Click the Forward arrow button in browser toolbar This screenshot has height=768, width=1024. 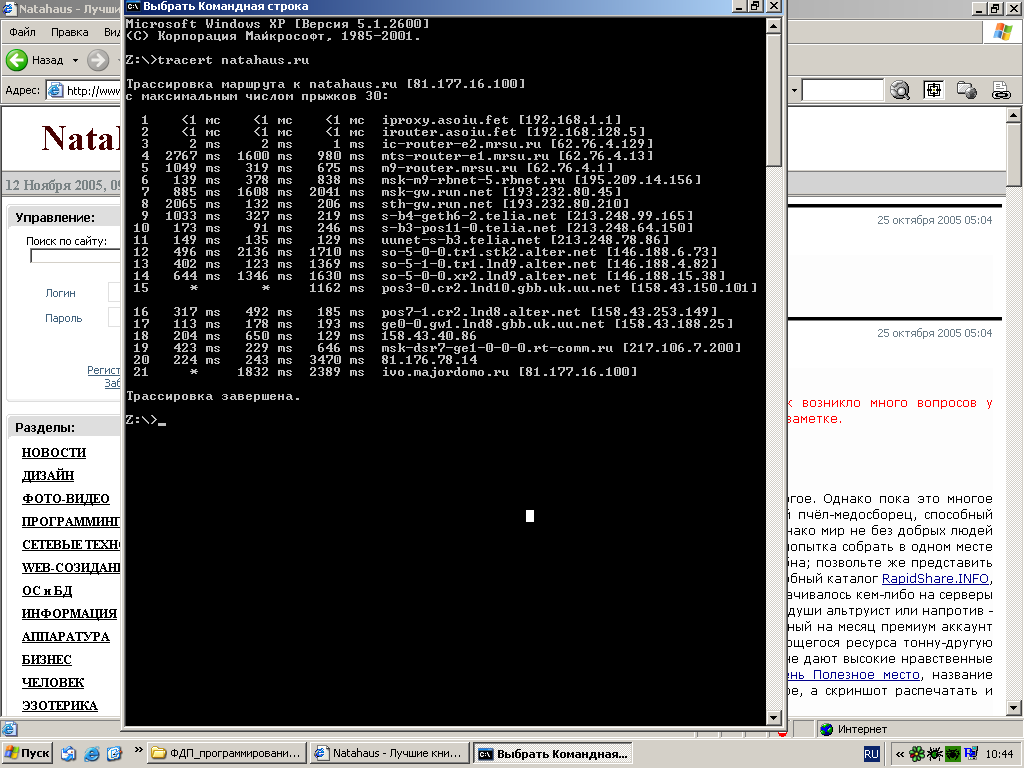coord(98,60)
